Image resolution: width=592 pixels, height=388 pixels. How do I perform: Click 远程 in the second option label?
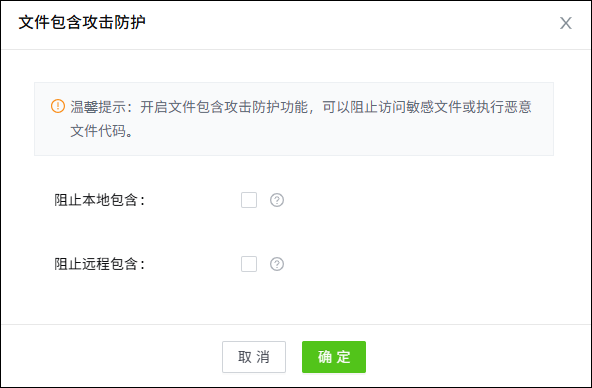(96, 264)
